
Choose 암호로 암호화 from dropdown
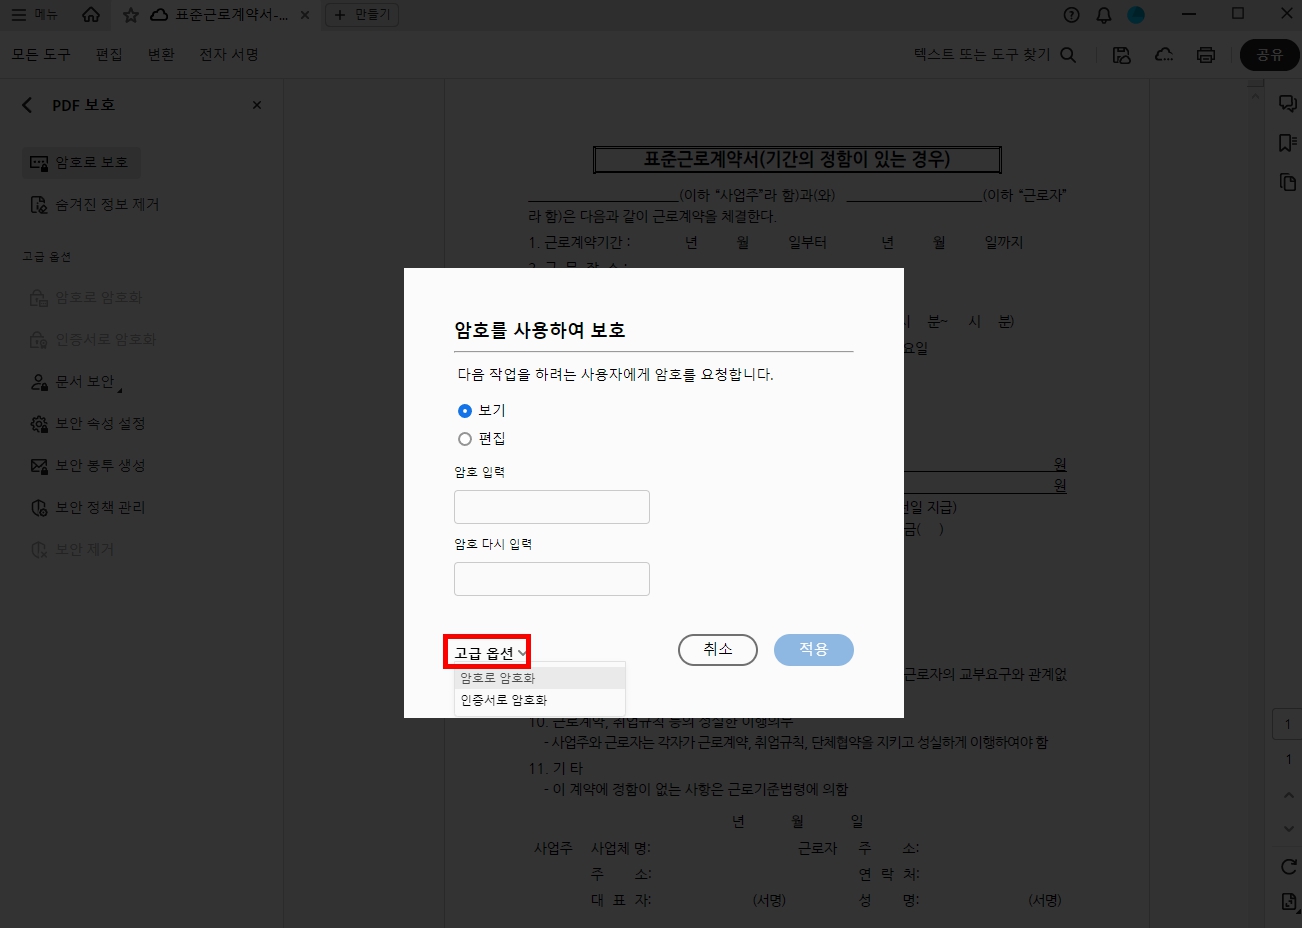(540, 678)
